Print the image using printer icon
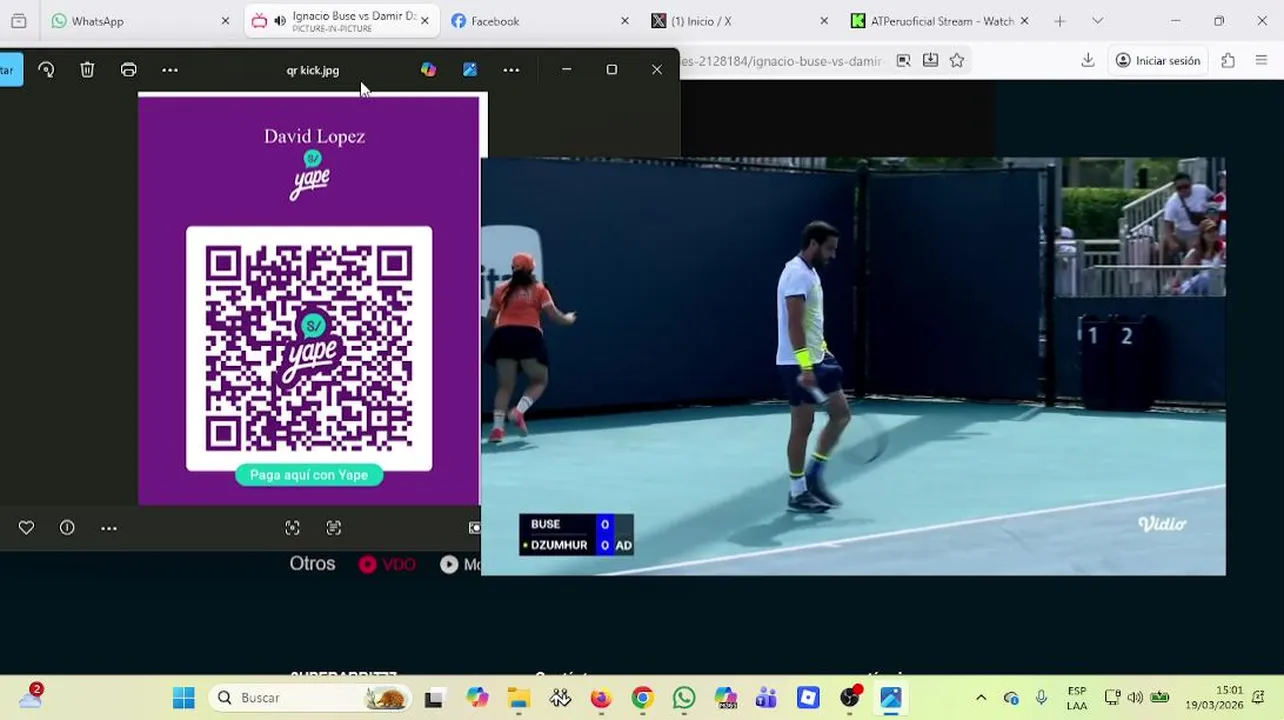Image resolution: width=1284 pixels, height=720 pixels. [128, 70]
